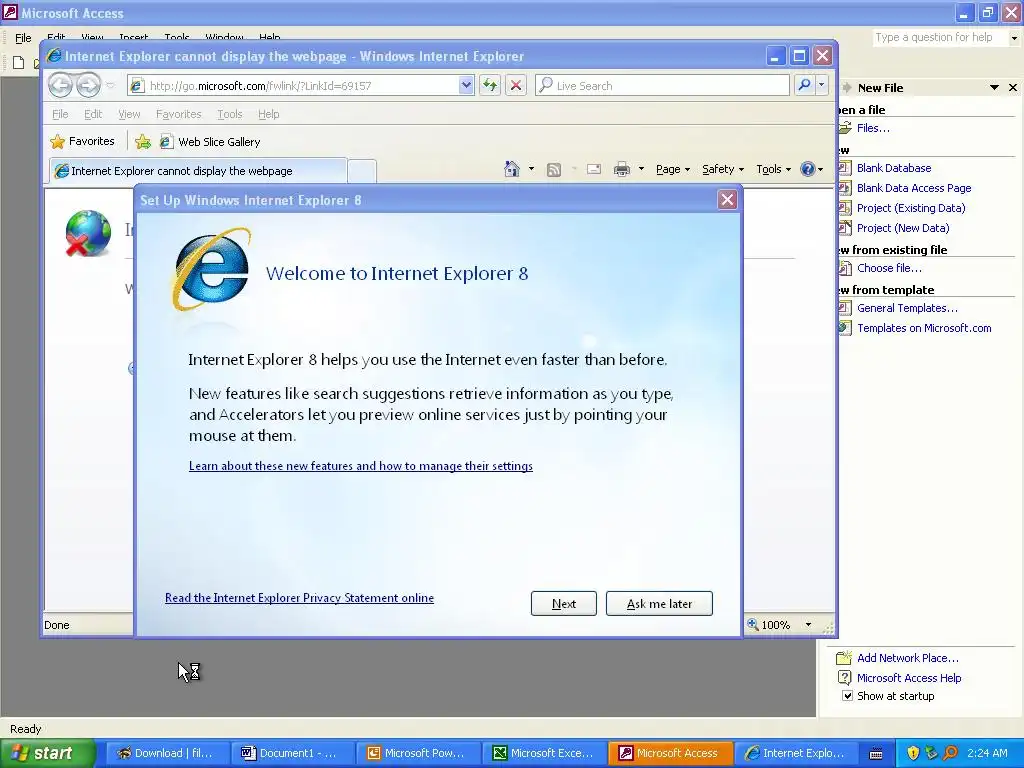
Task: Switch to Document1 Word taskbar button
Action: [x=291, y=753]
